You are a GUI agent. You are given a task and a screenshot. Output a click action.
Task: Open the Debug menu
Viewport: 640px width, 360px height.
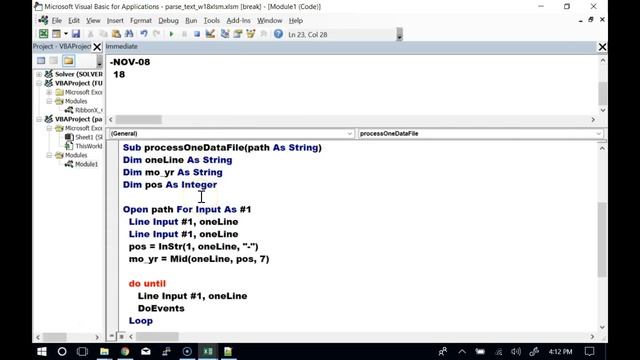coord(168,20)
